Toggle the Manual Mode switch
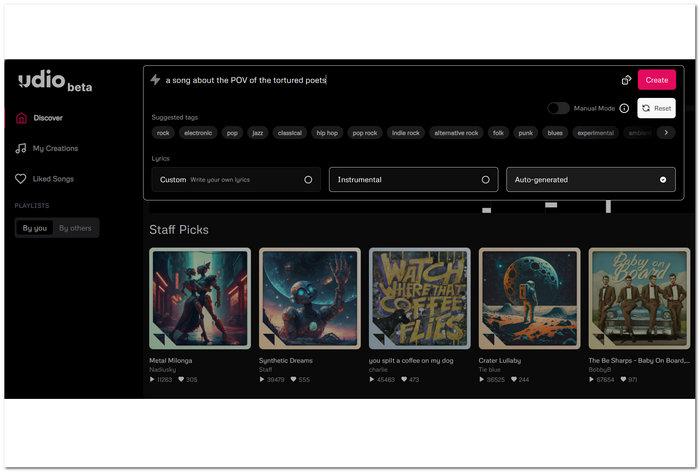This screenshot has width=700, height=472. pos(558,108)
